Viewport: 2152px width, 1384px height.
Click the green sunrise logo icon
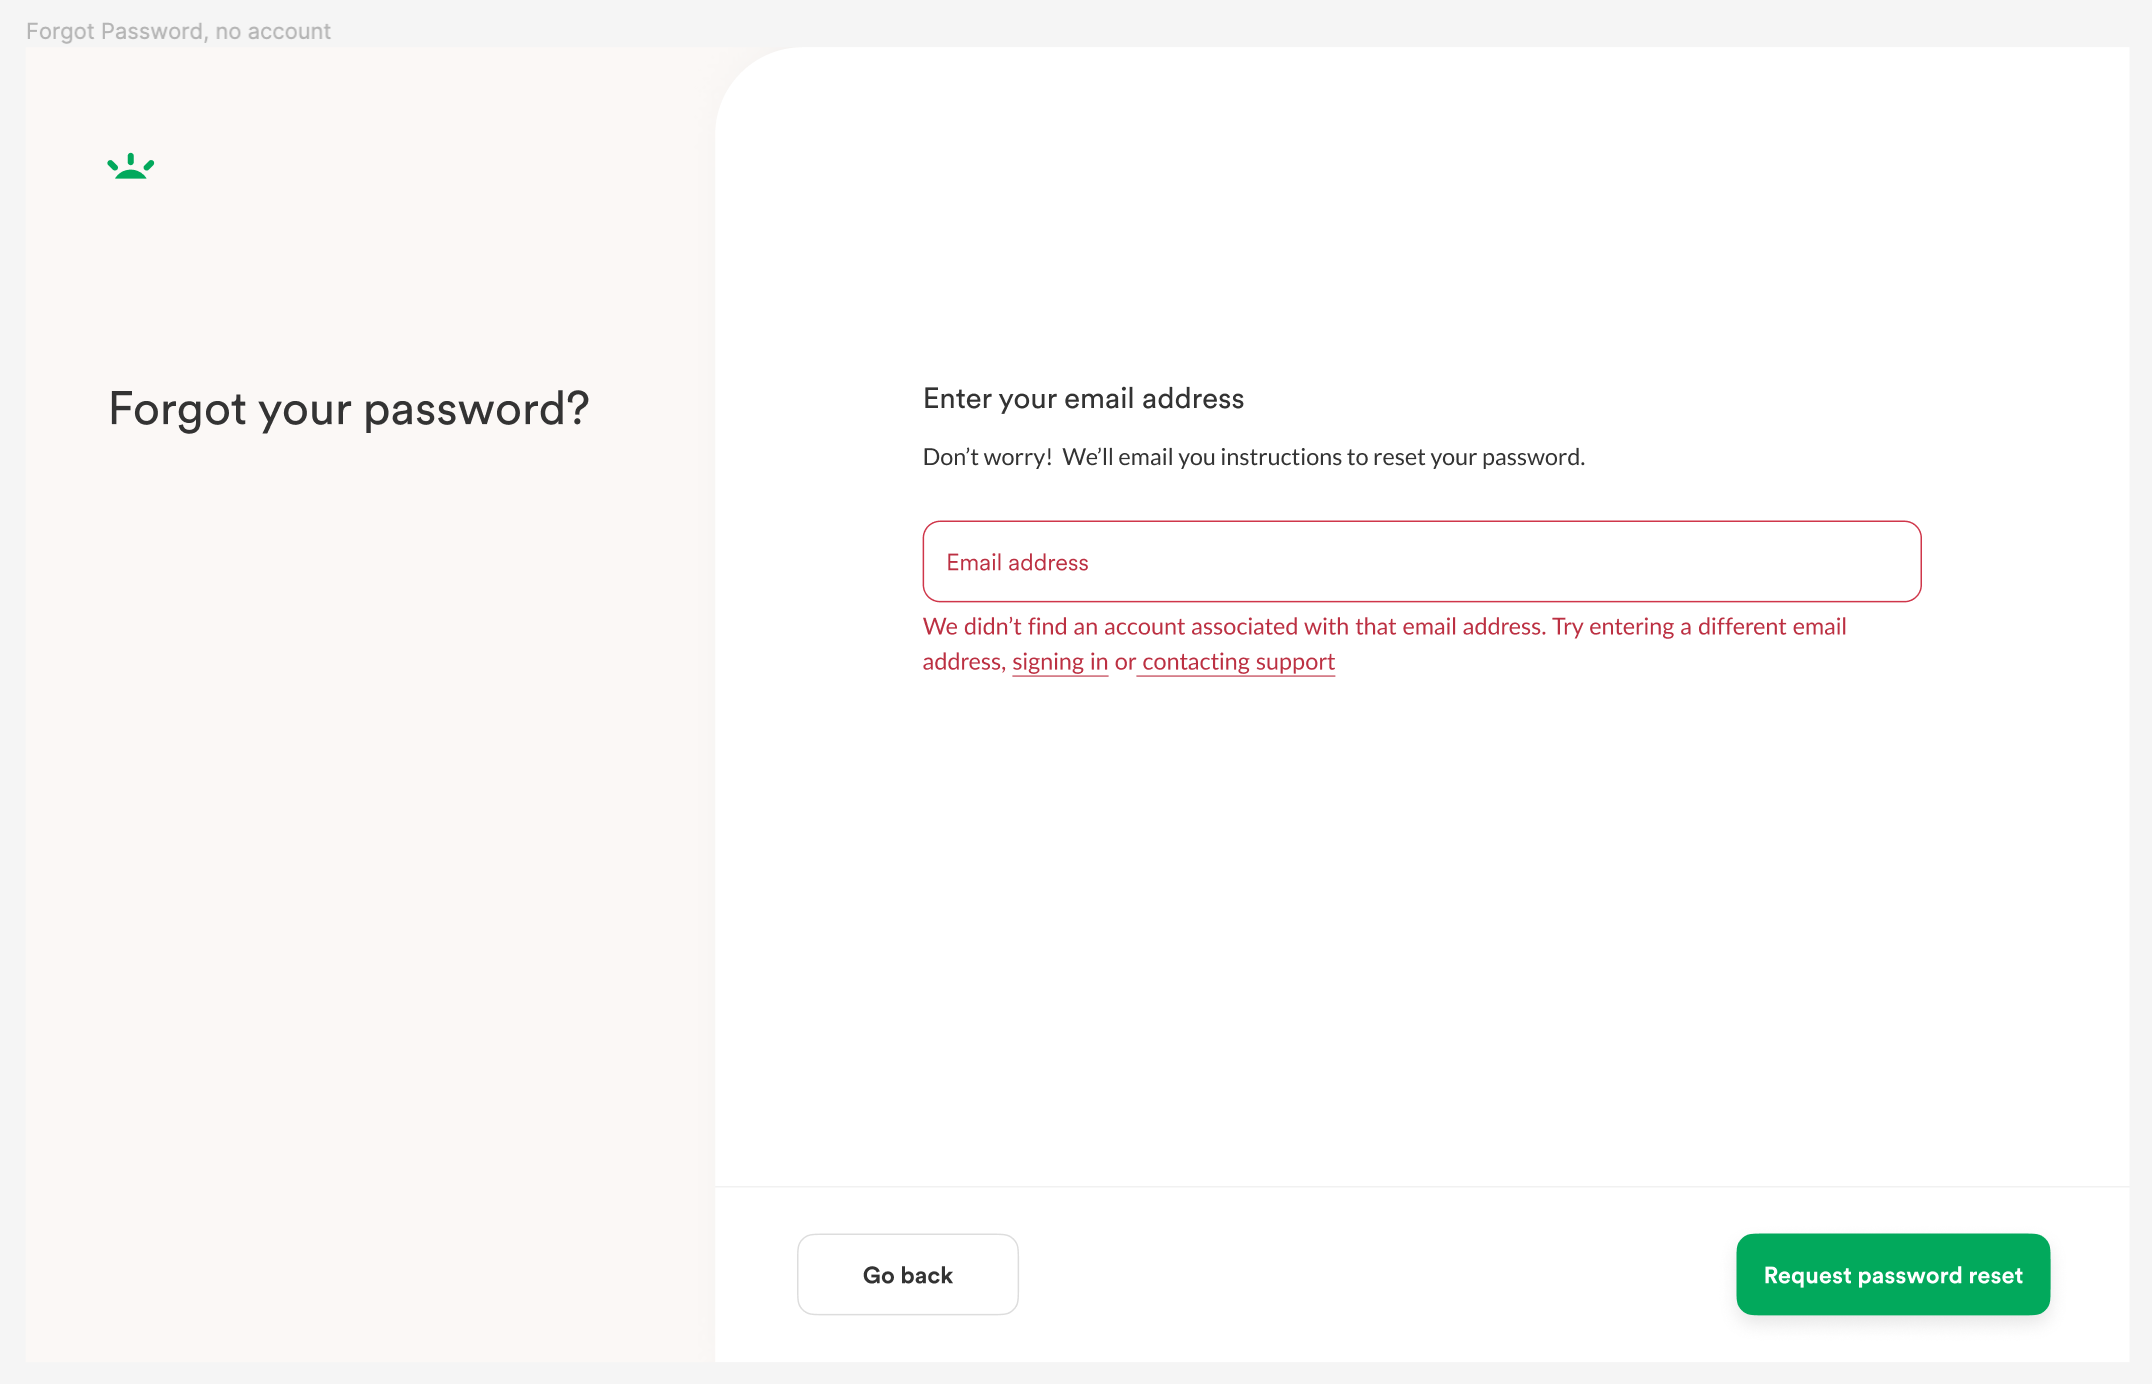pyautogui.click(x=131, y=166)
